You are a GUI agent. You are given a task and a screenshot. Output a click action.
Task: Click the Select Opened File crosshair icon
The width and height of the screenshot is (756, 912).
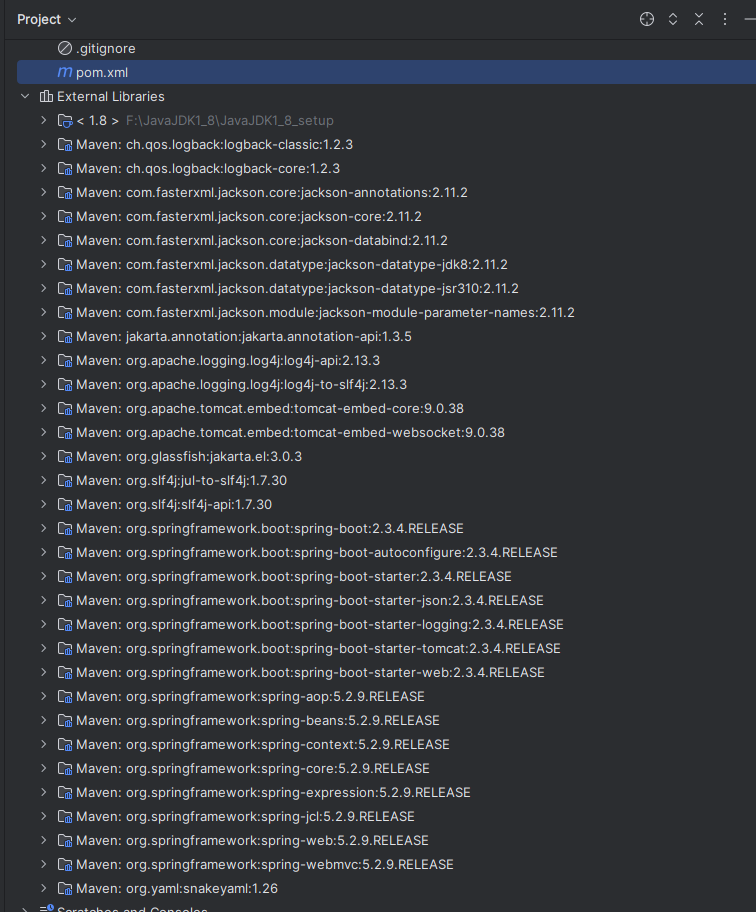[x=647, y=19]
